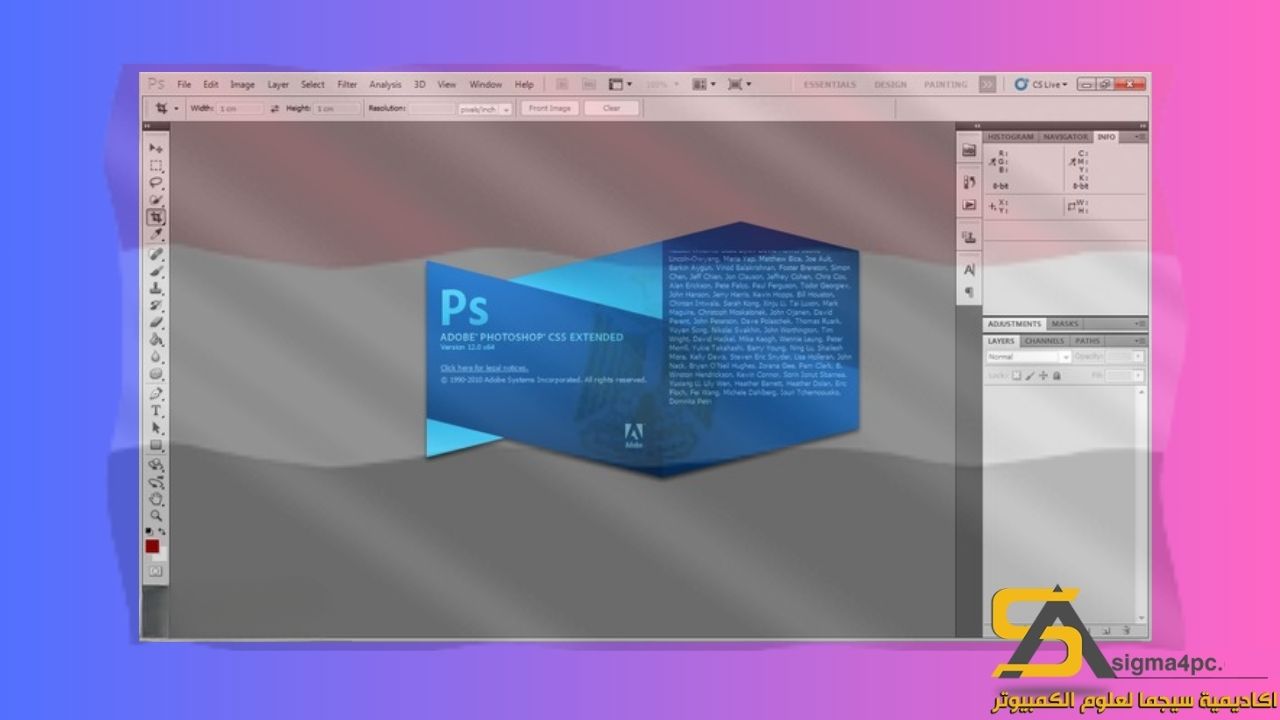The height and width of the screenshot is (720, 1280).
Task: Open the Screen Mode dropdown
Action: click(740, 85)
